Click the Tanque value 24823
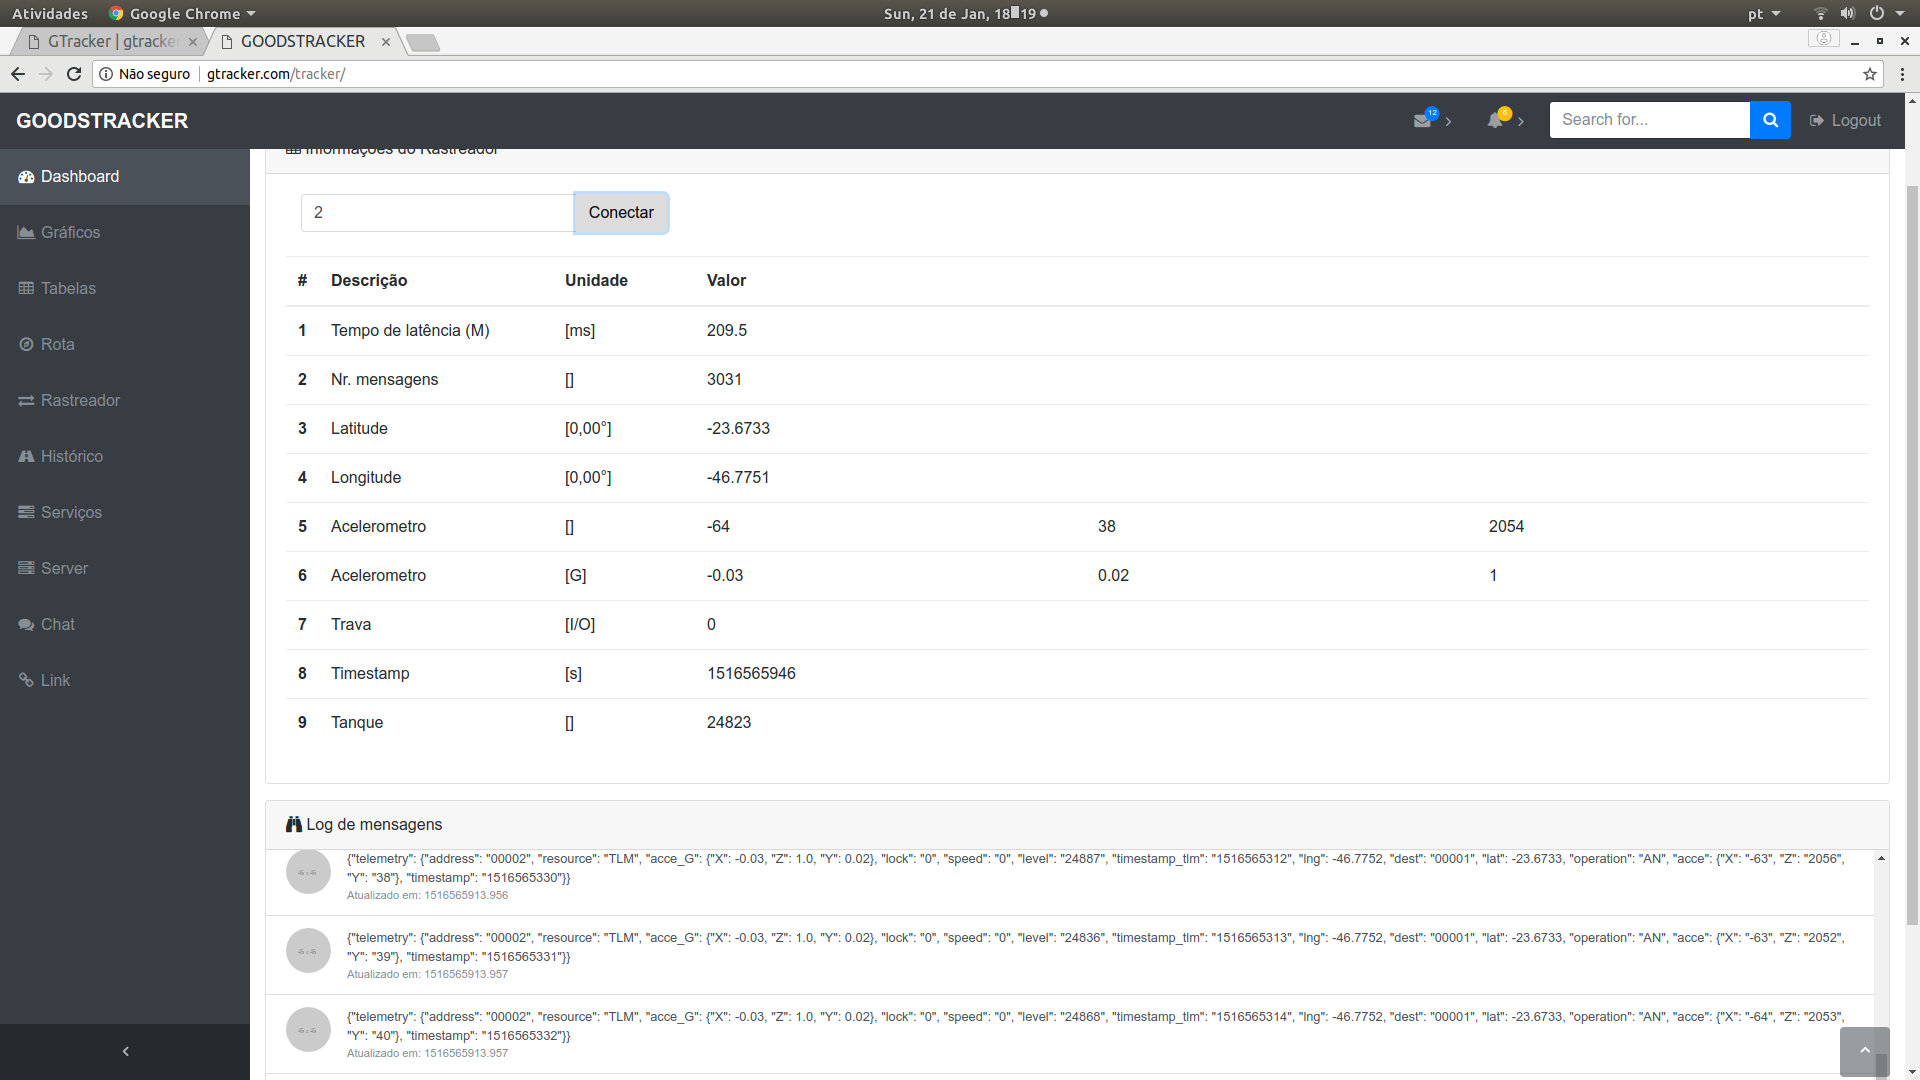 [x=729, y=723]
